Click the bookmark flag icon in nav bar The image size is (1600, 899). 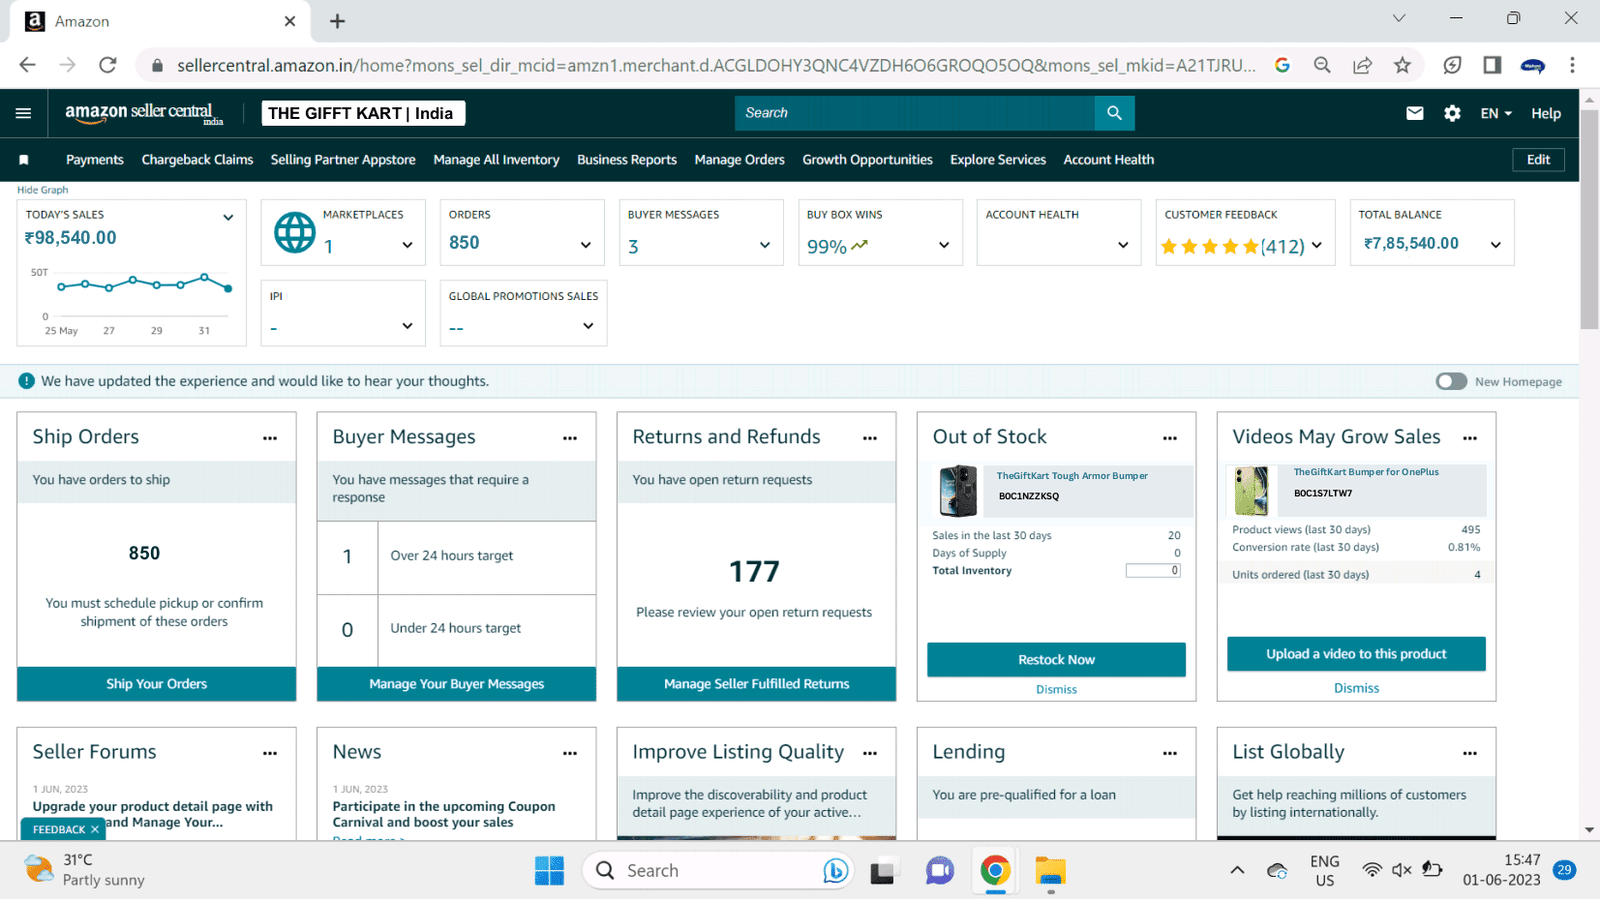click(x=24, y=160)
